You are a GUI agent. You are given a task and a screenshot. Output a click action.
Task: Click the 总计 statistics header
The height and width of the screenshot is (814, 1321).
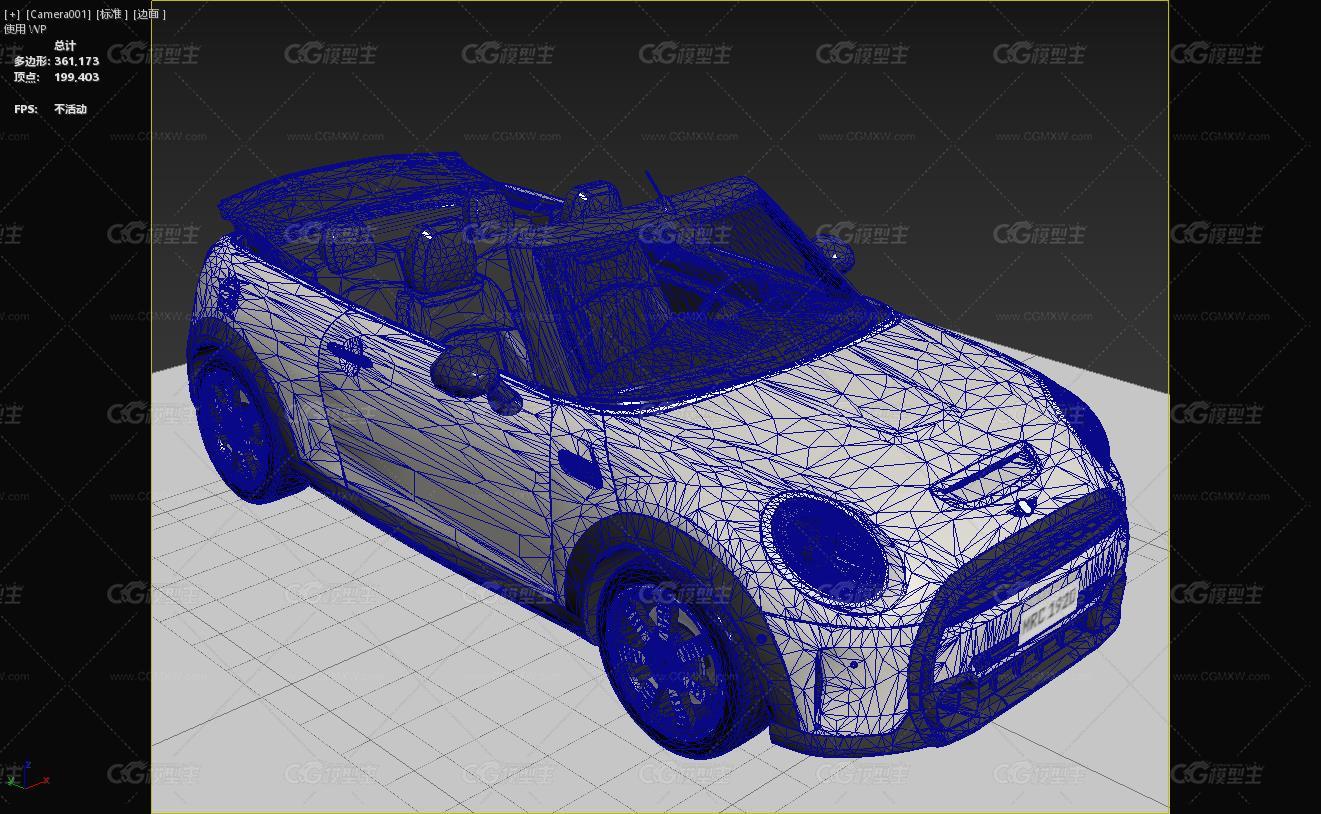coord(65,46)
